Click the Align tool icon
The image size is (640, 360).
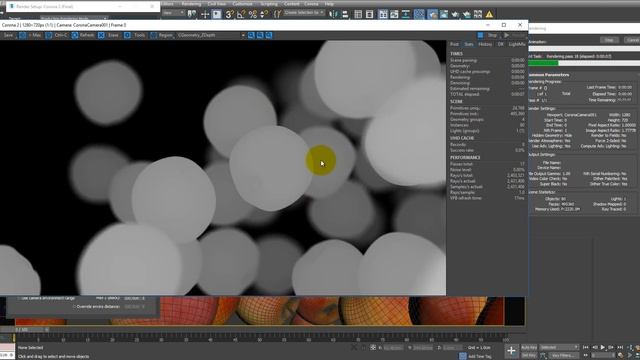coord(345,14)
